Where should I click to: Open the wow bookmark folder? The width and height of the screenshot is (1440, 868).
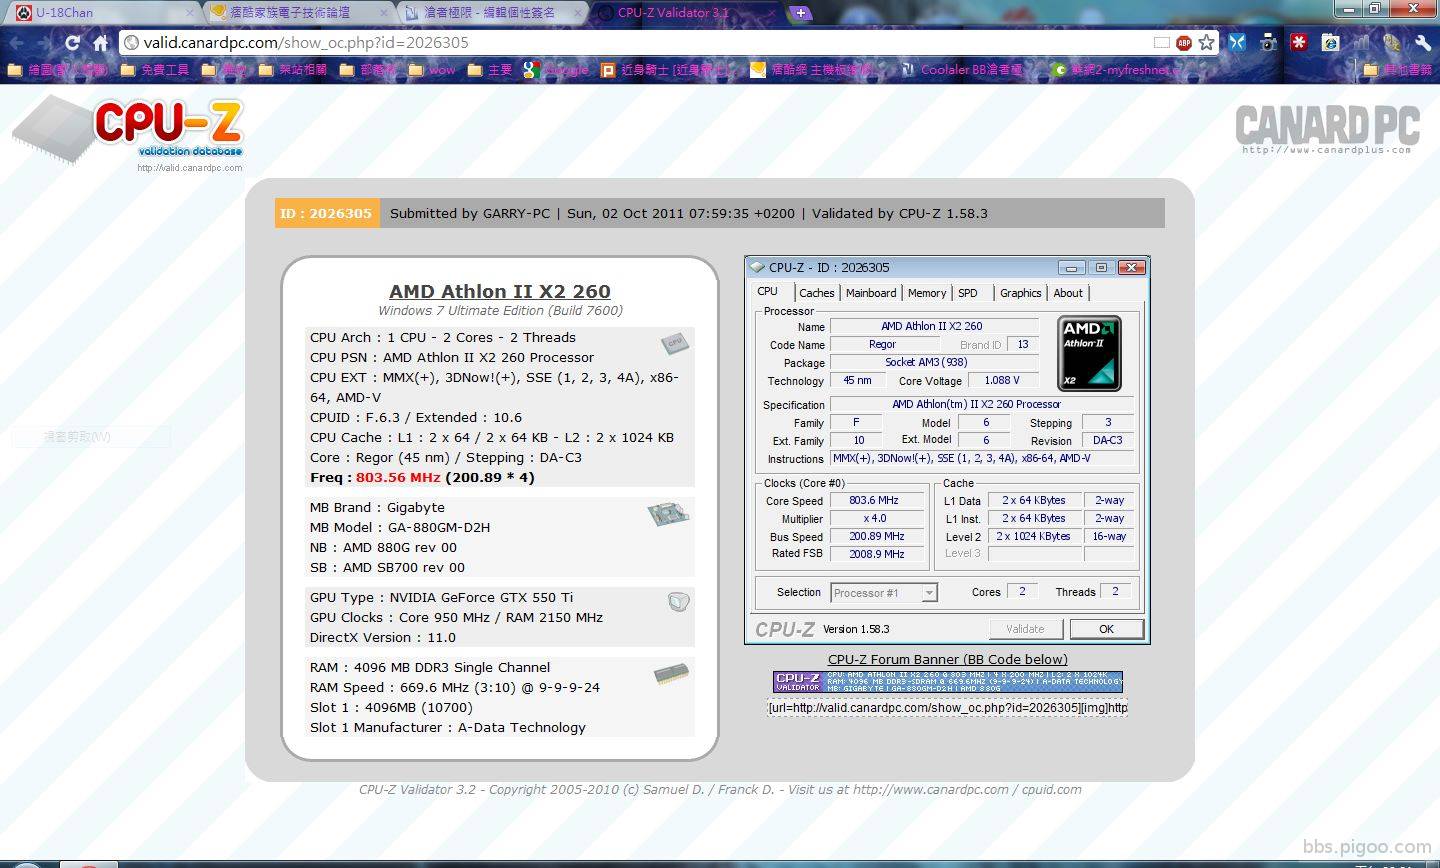[x=432, y=70]
